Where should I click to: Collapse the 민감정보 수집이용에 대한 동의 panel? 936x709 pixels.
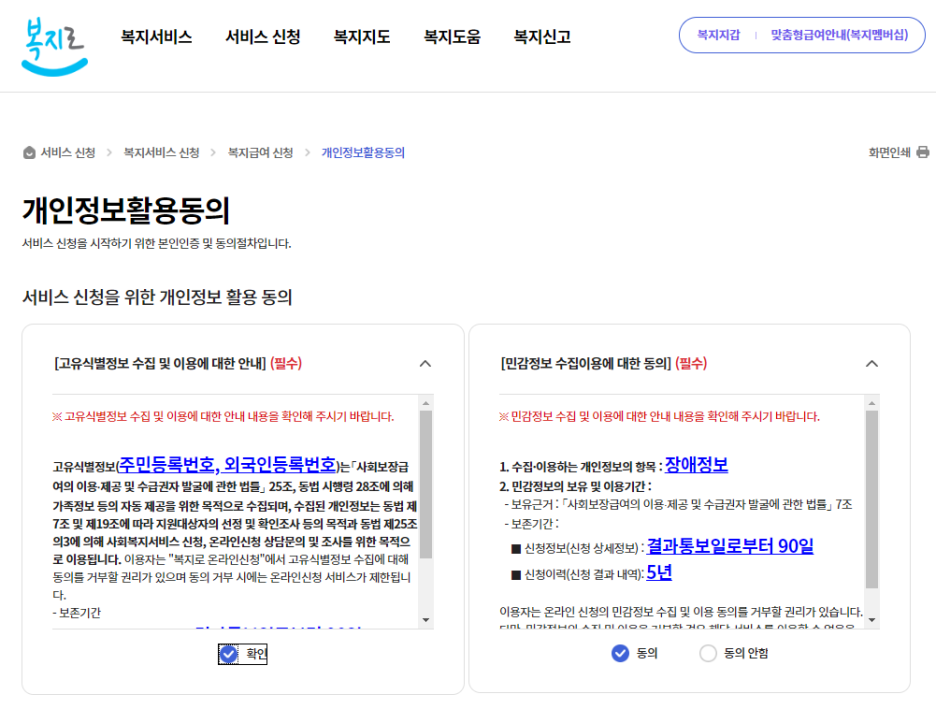coord(872,364)
